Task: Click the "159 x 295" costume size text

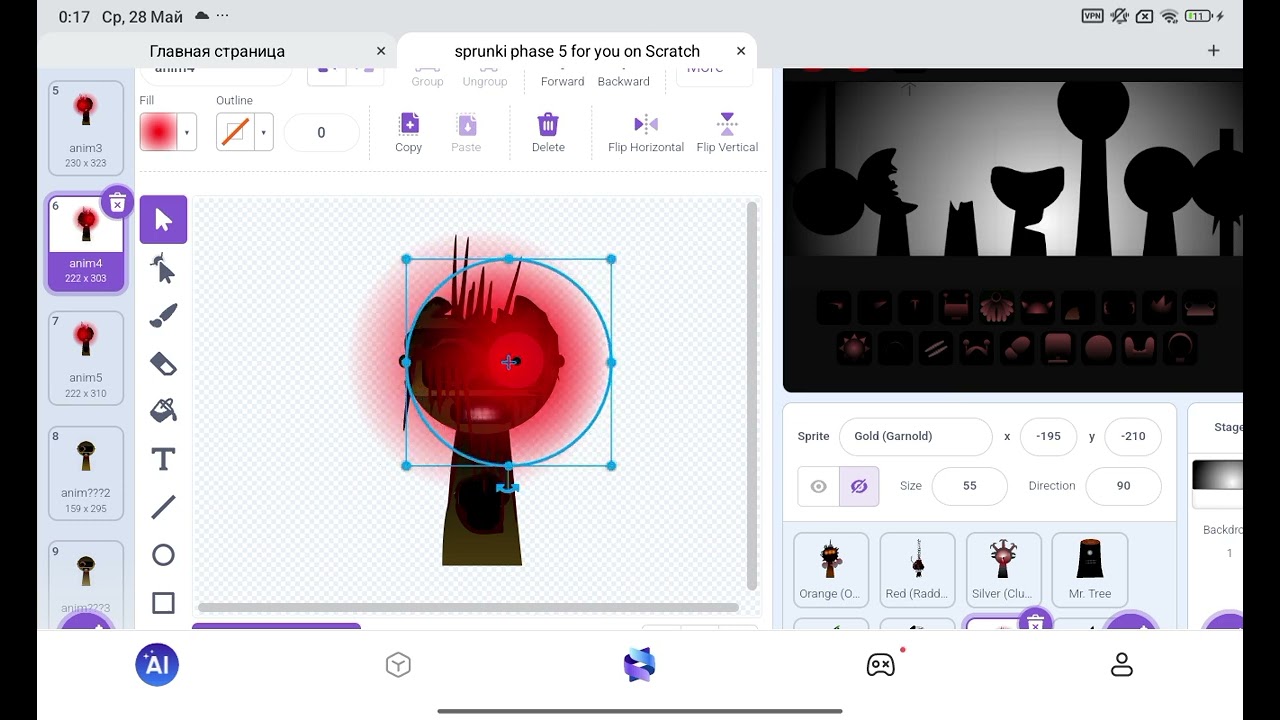Action: click(x=86, y=508)
